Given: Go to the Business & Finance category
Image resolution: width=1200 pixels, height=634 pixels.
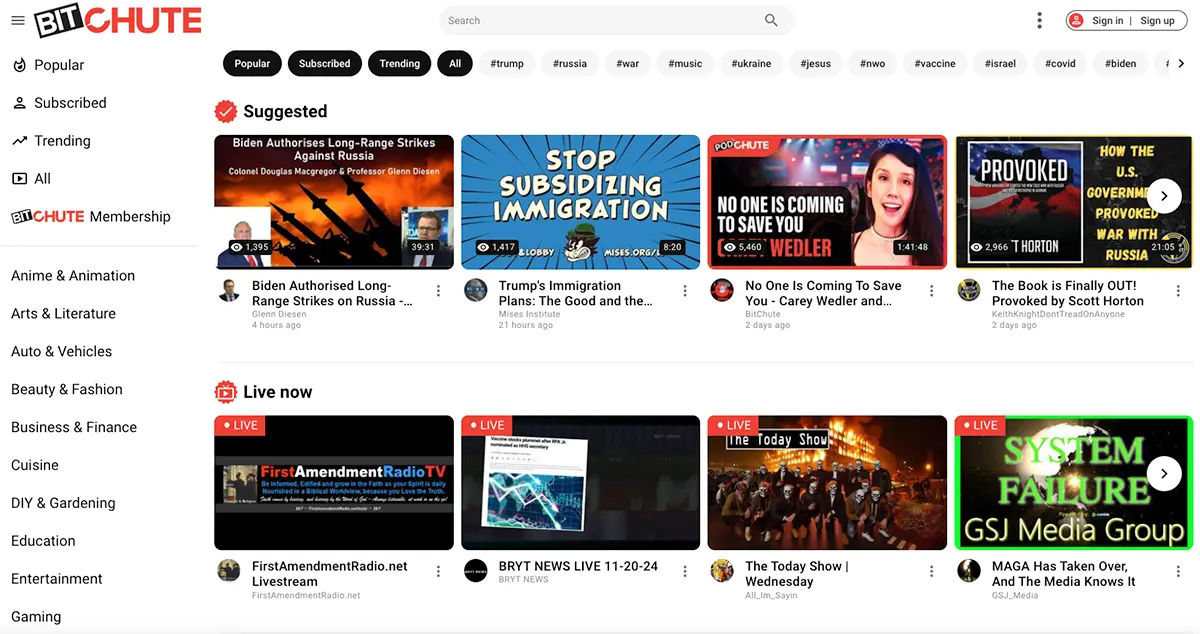Looking at the screenshot, I should tap(74, 427).
